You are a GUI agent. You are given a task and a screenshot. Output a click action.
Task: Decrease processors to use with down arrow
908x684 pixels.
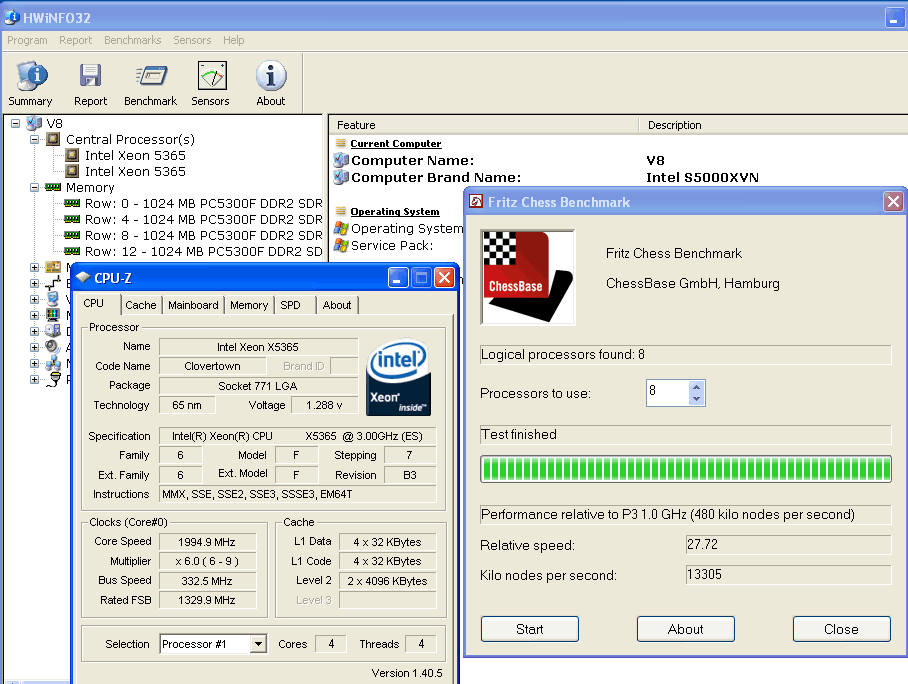(x=697, y=398)
